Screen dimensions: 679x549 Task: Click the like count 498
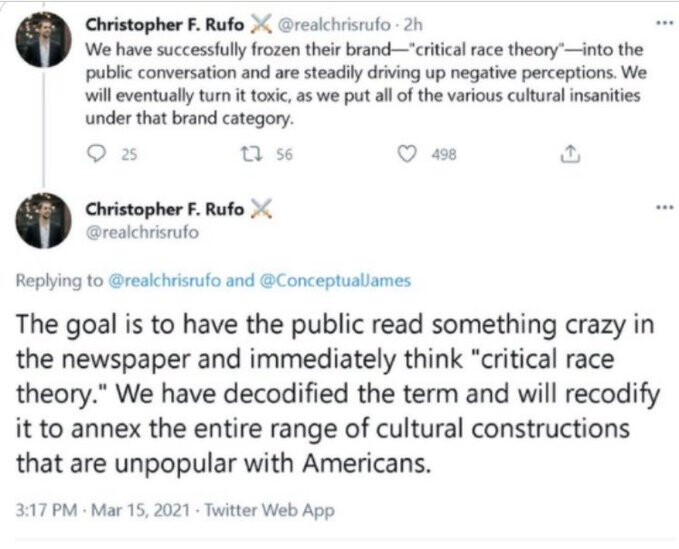tap(444, 155)
